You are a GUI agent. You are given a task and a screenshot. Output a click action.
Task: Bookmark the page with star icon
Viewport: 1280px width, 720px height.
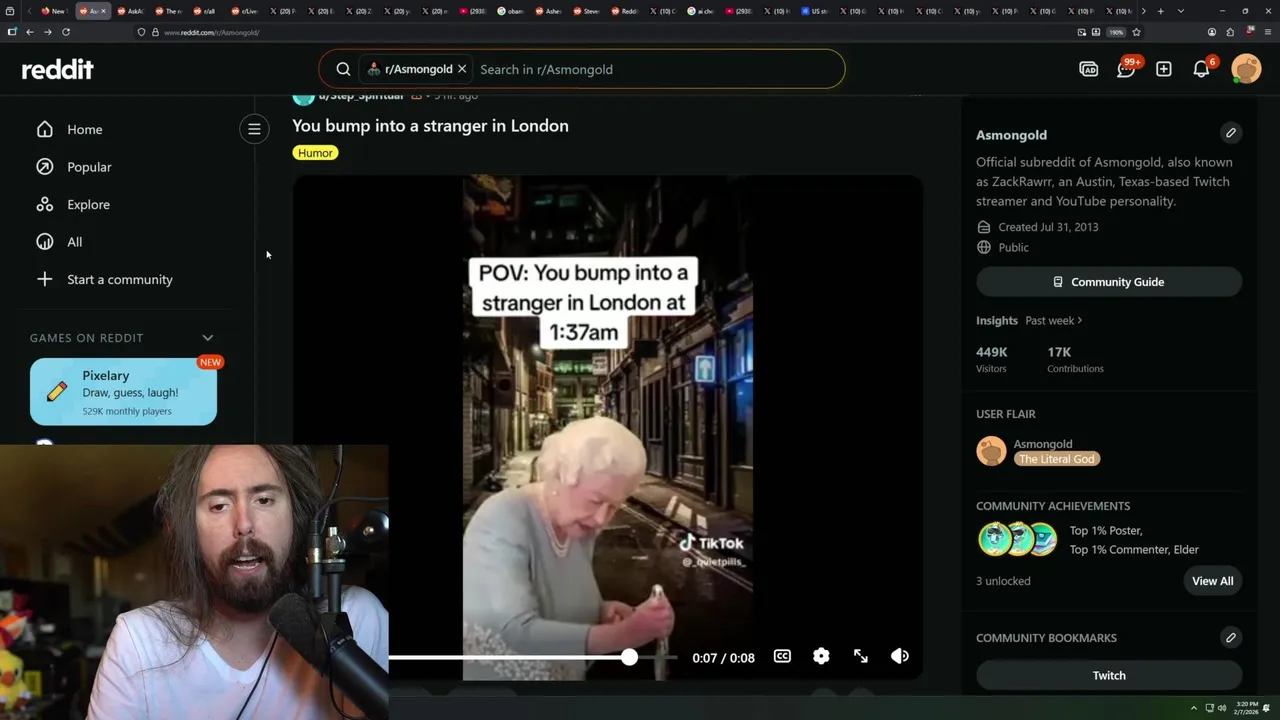[1136, 32]
